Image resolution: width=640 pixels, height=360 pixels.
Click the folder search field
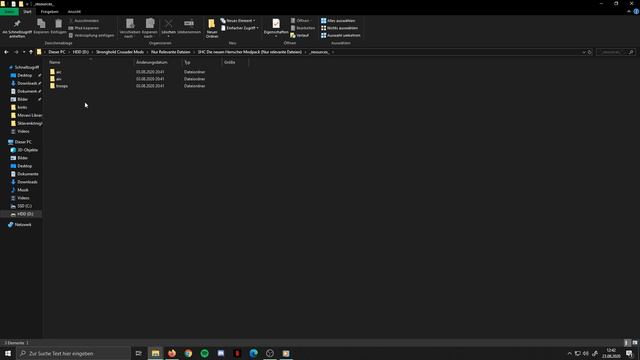point(616,52)
